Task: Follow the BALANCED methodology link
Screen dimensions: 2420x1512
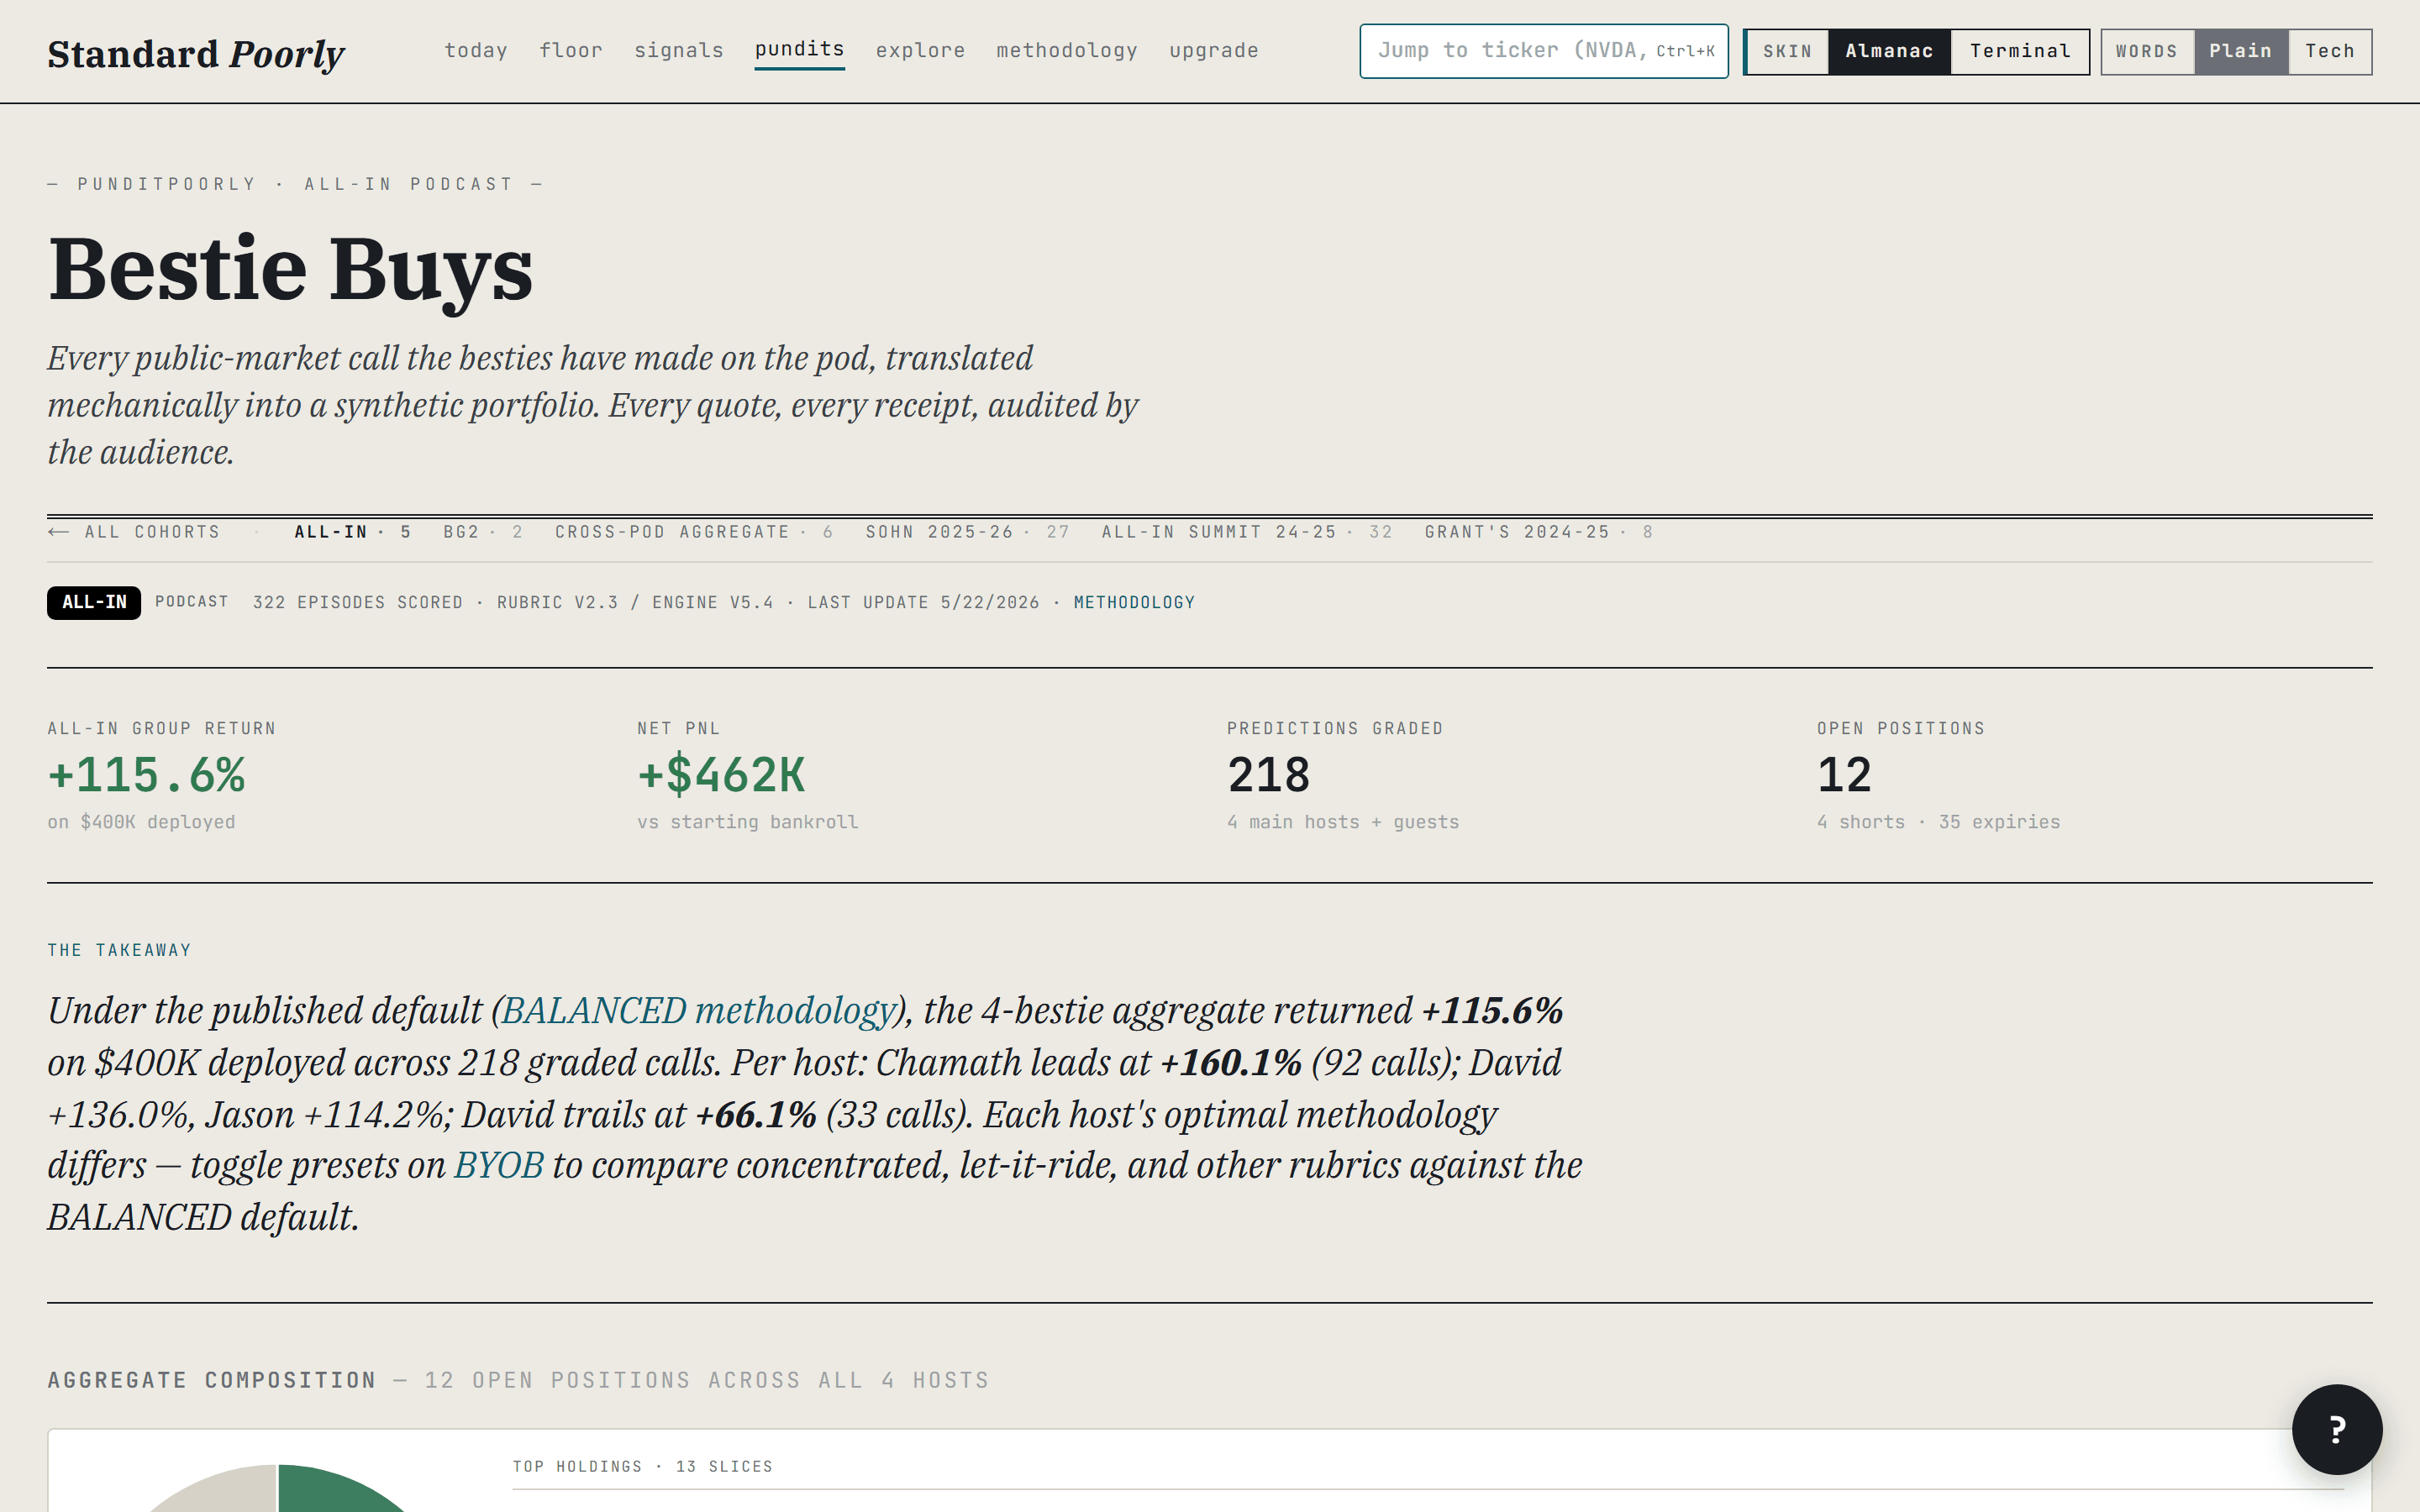Action: click(x=698, y=1010)
